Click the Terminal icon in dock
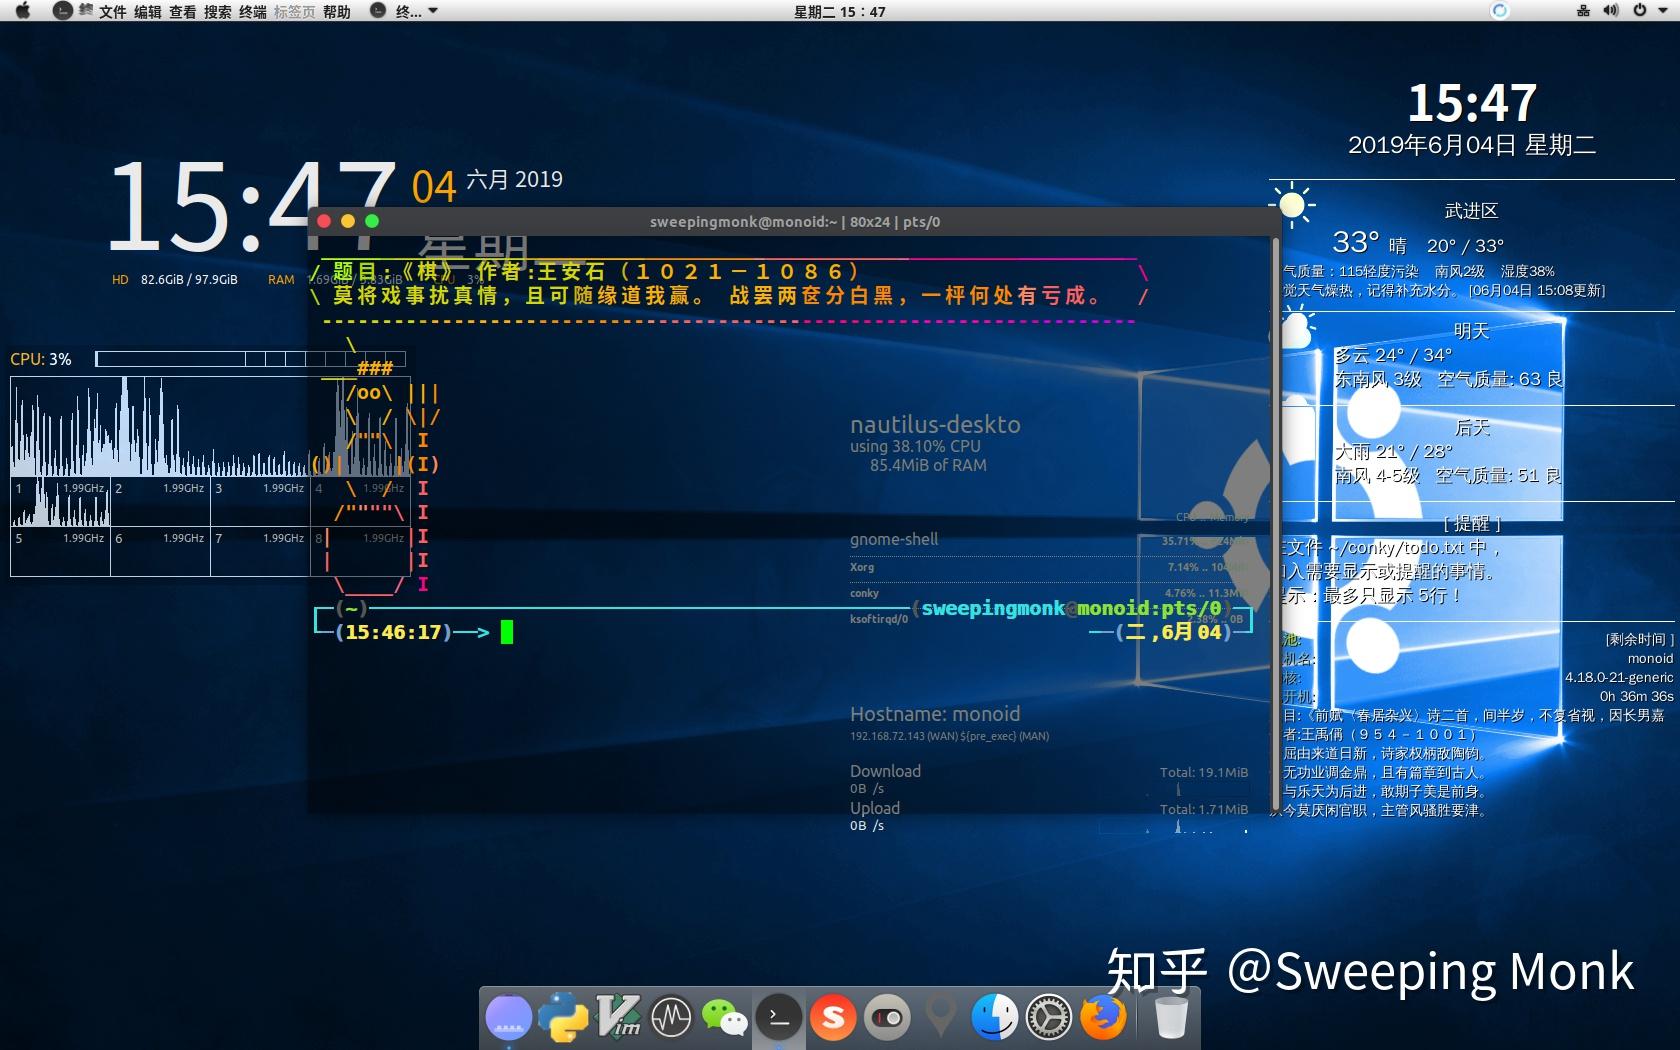Viewport: 1680px width, 1050px height. (x=779, y=1019)
